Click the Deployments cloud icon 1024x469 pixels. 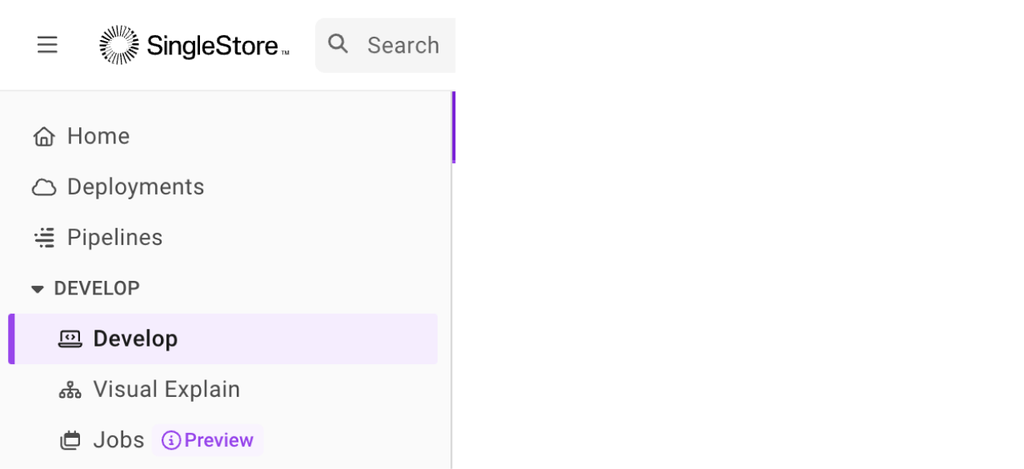pyautogui.click(x=44, y=187)
